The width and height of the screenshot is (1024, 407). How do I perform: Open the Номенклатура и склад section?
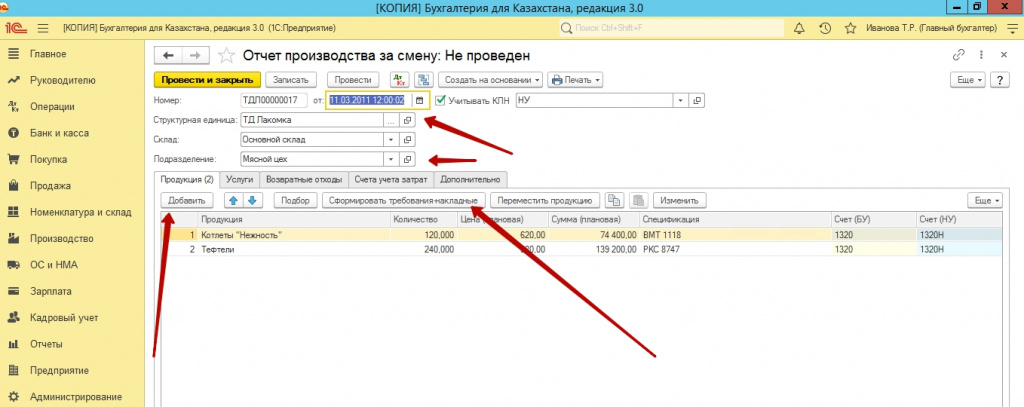(x=80, y=212)
